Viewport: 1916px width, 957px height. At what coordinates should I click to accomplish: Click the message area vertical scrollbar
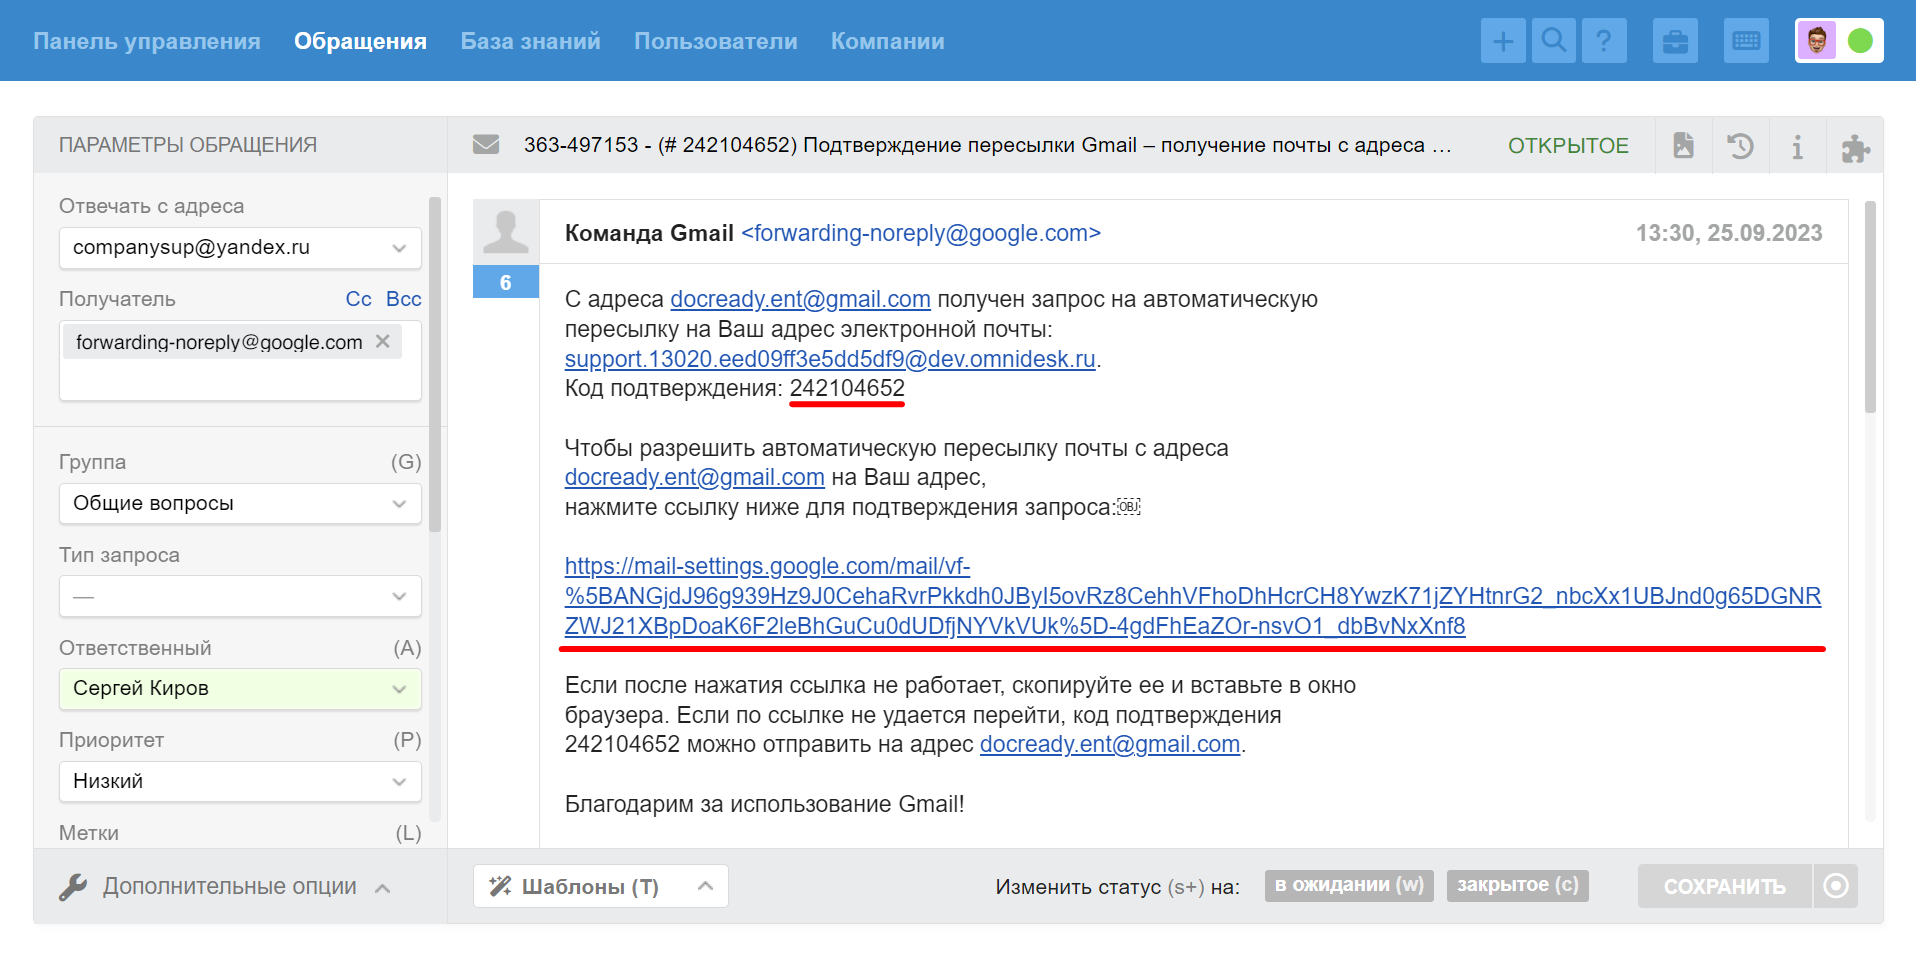click(x=1870, y=307)
